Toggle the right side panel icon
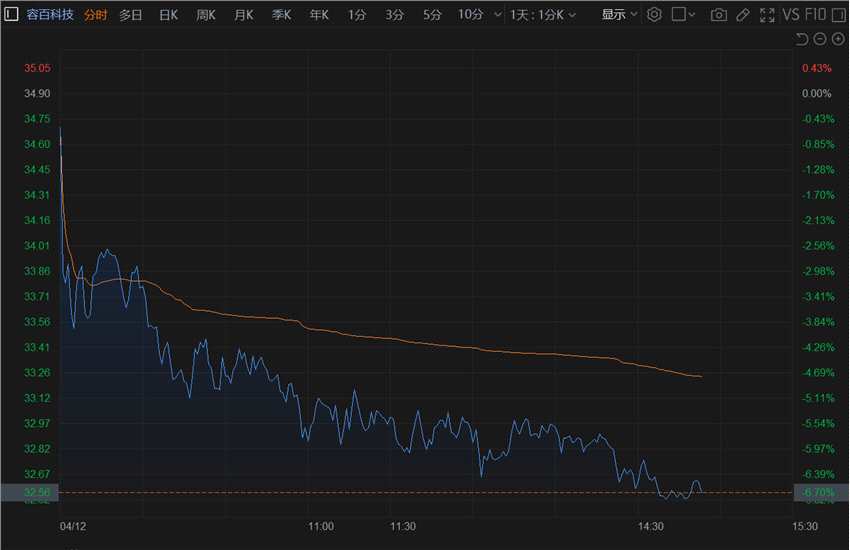Viewport: 850px width, 550px height. pos(839,15)
